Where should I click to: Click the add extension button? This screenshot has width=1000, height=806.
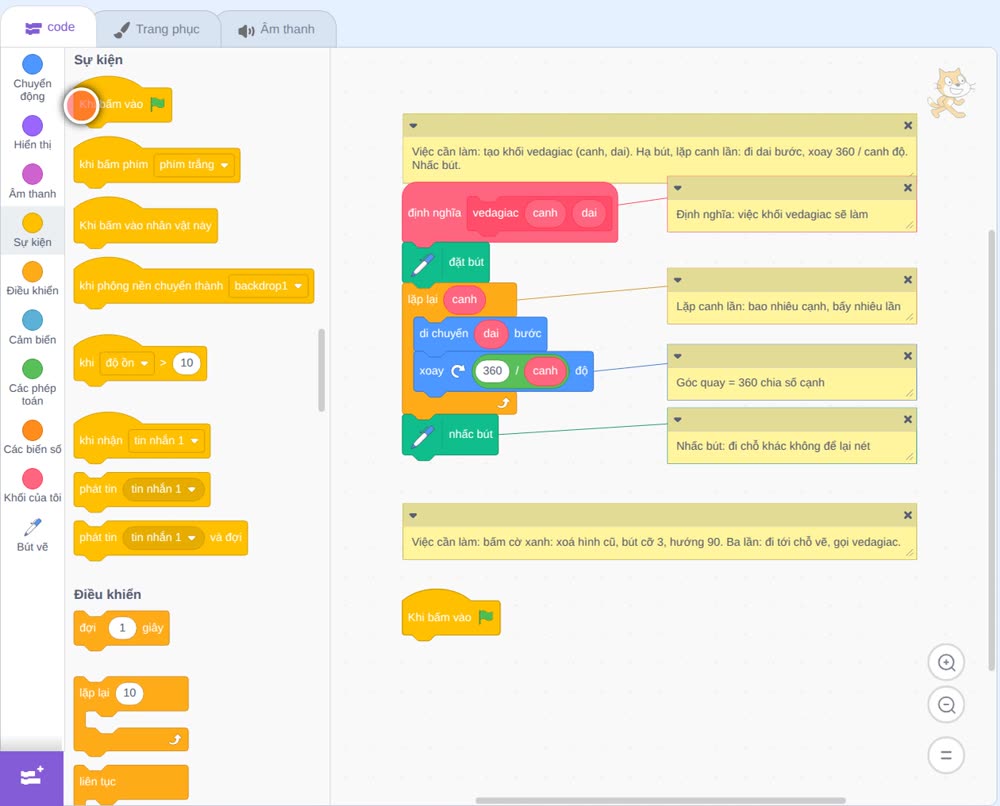click(32, 777)
